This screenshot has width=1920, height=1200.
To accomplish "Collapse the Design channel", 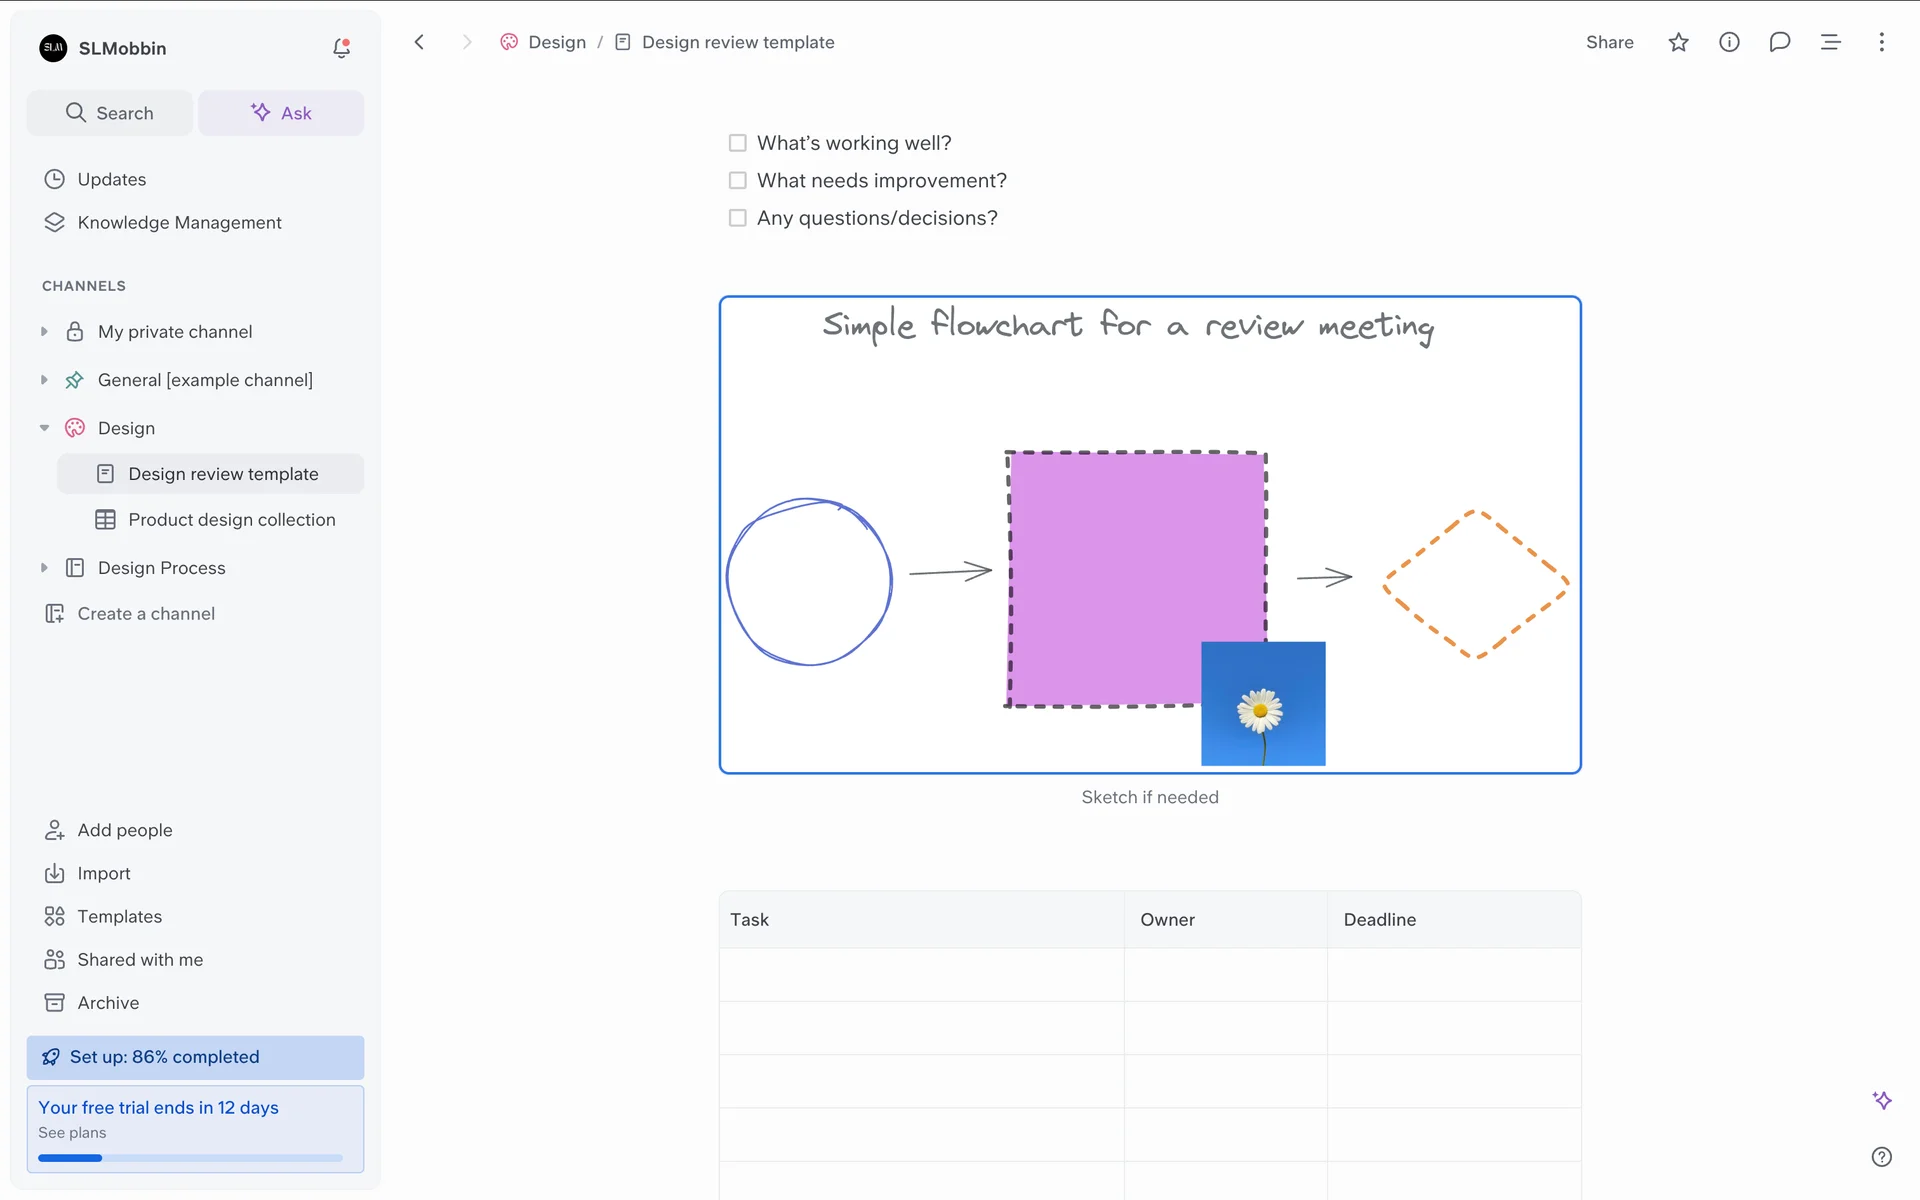I will point(44,428).
